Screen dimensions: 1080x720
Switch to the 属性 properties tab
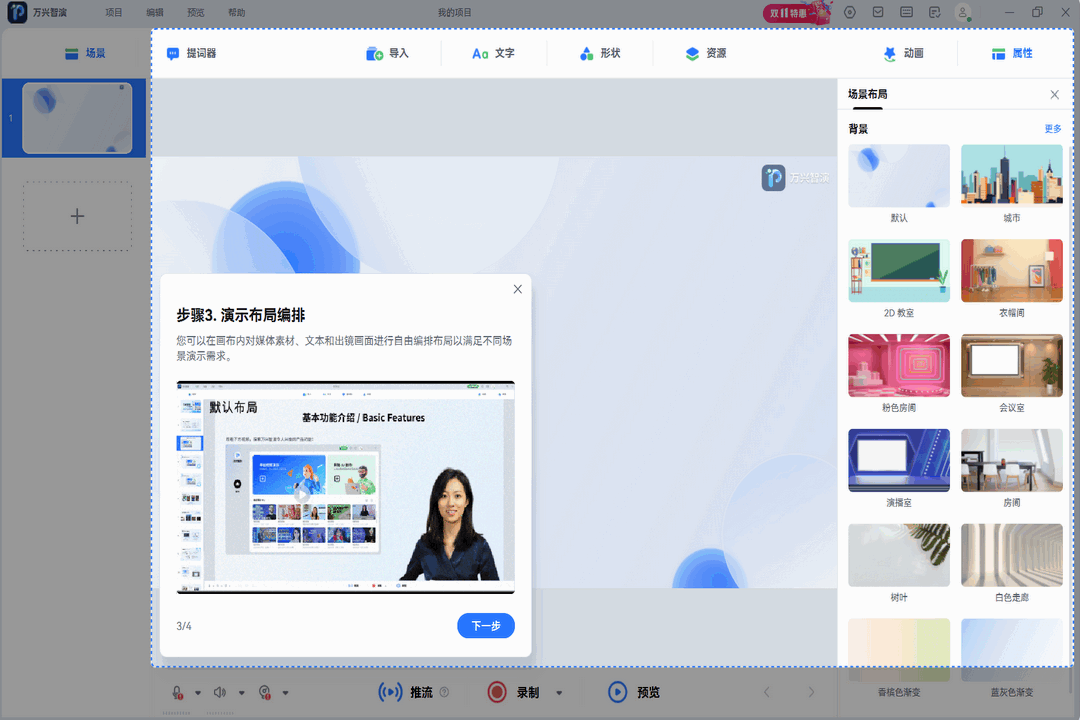[x=1014, y=53]
